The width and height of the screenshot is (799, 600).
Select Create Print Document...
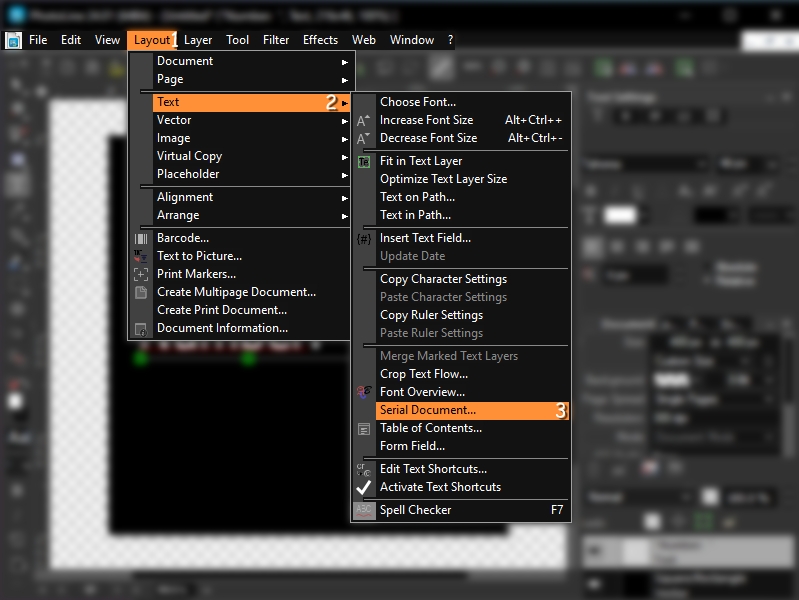(x=222, y=310)
